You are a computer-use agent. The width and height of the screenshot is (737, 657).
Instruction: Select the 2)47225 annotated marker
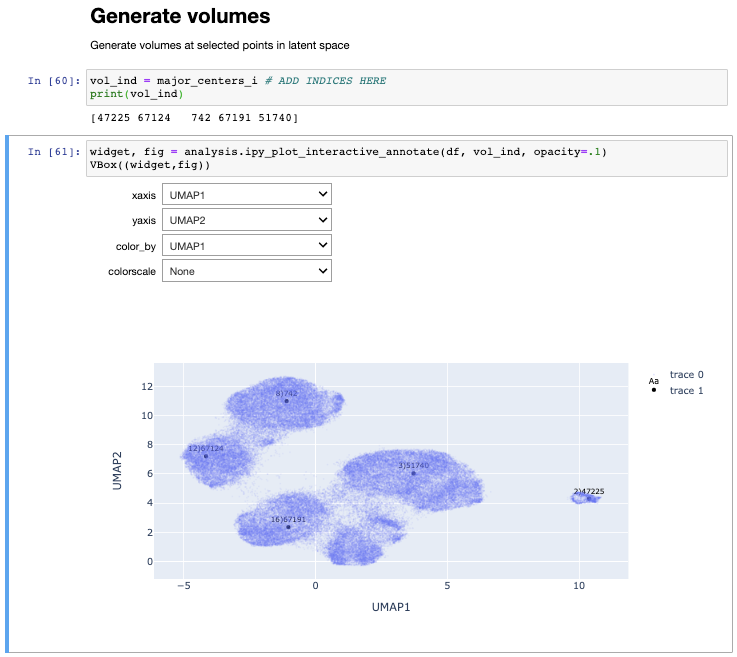pos(588,498)
